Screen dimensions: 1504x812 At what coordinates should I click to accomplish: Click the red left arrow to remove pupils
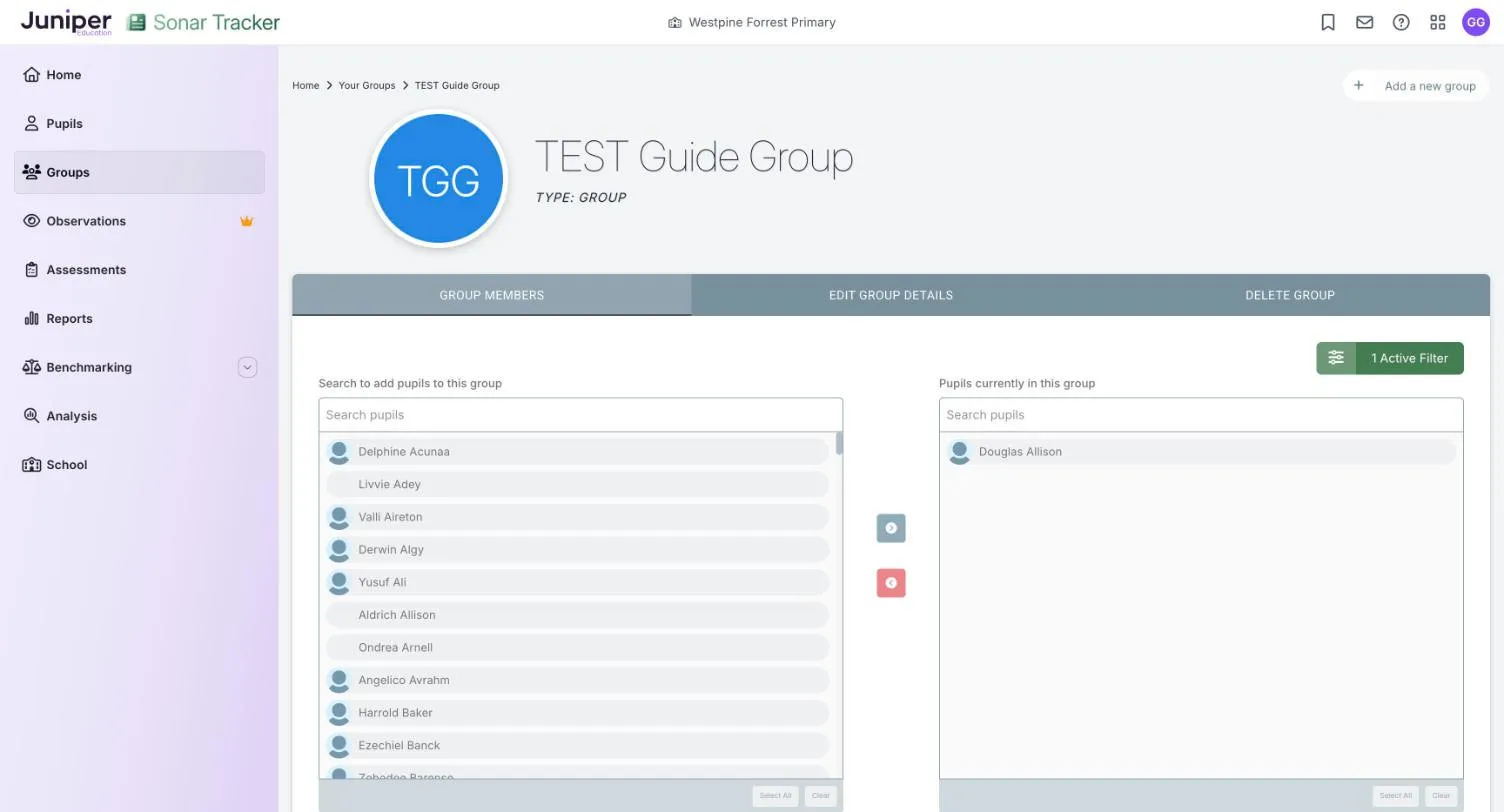tap(891, 583)
